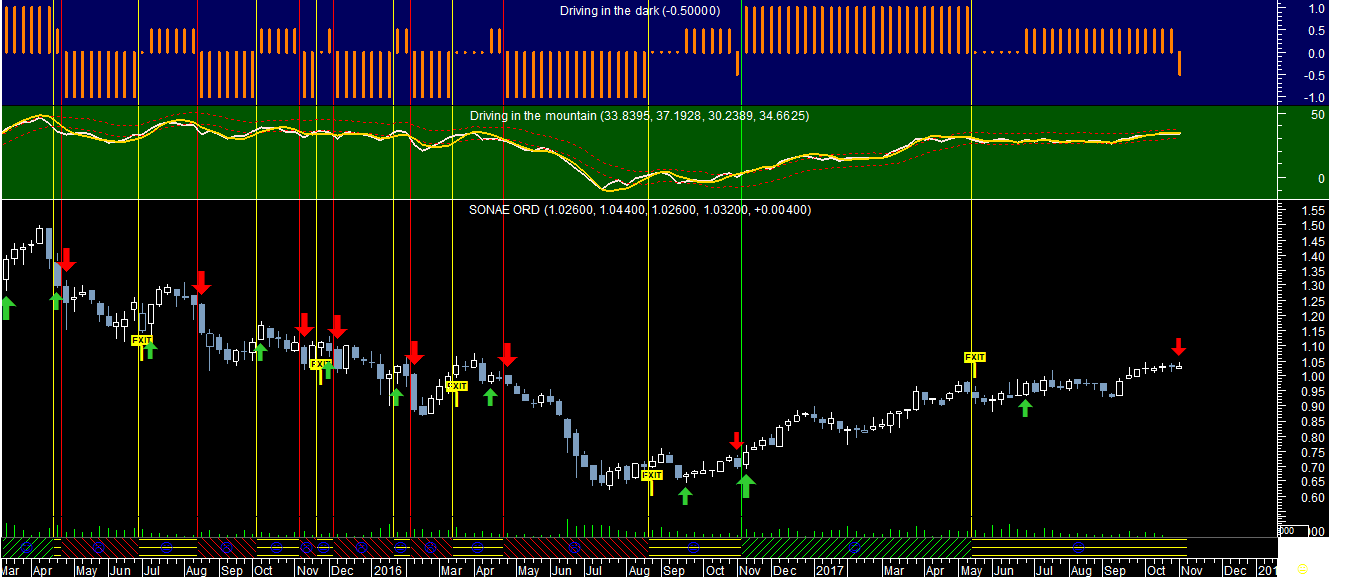The width and height of the screenshot is (1352, 577).
Task: Click the ribbon symbol in the 2017 green-hatched segment
Action: pyautogui.click(x=854, y=548)
